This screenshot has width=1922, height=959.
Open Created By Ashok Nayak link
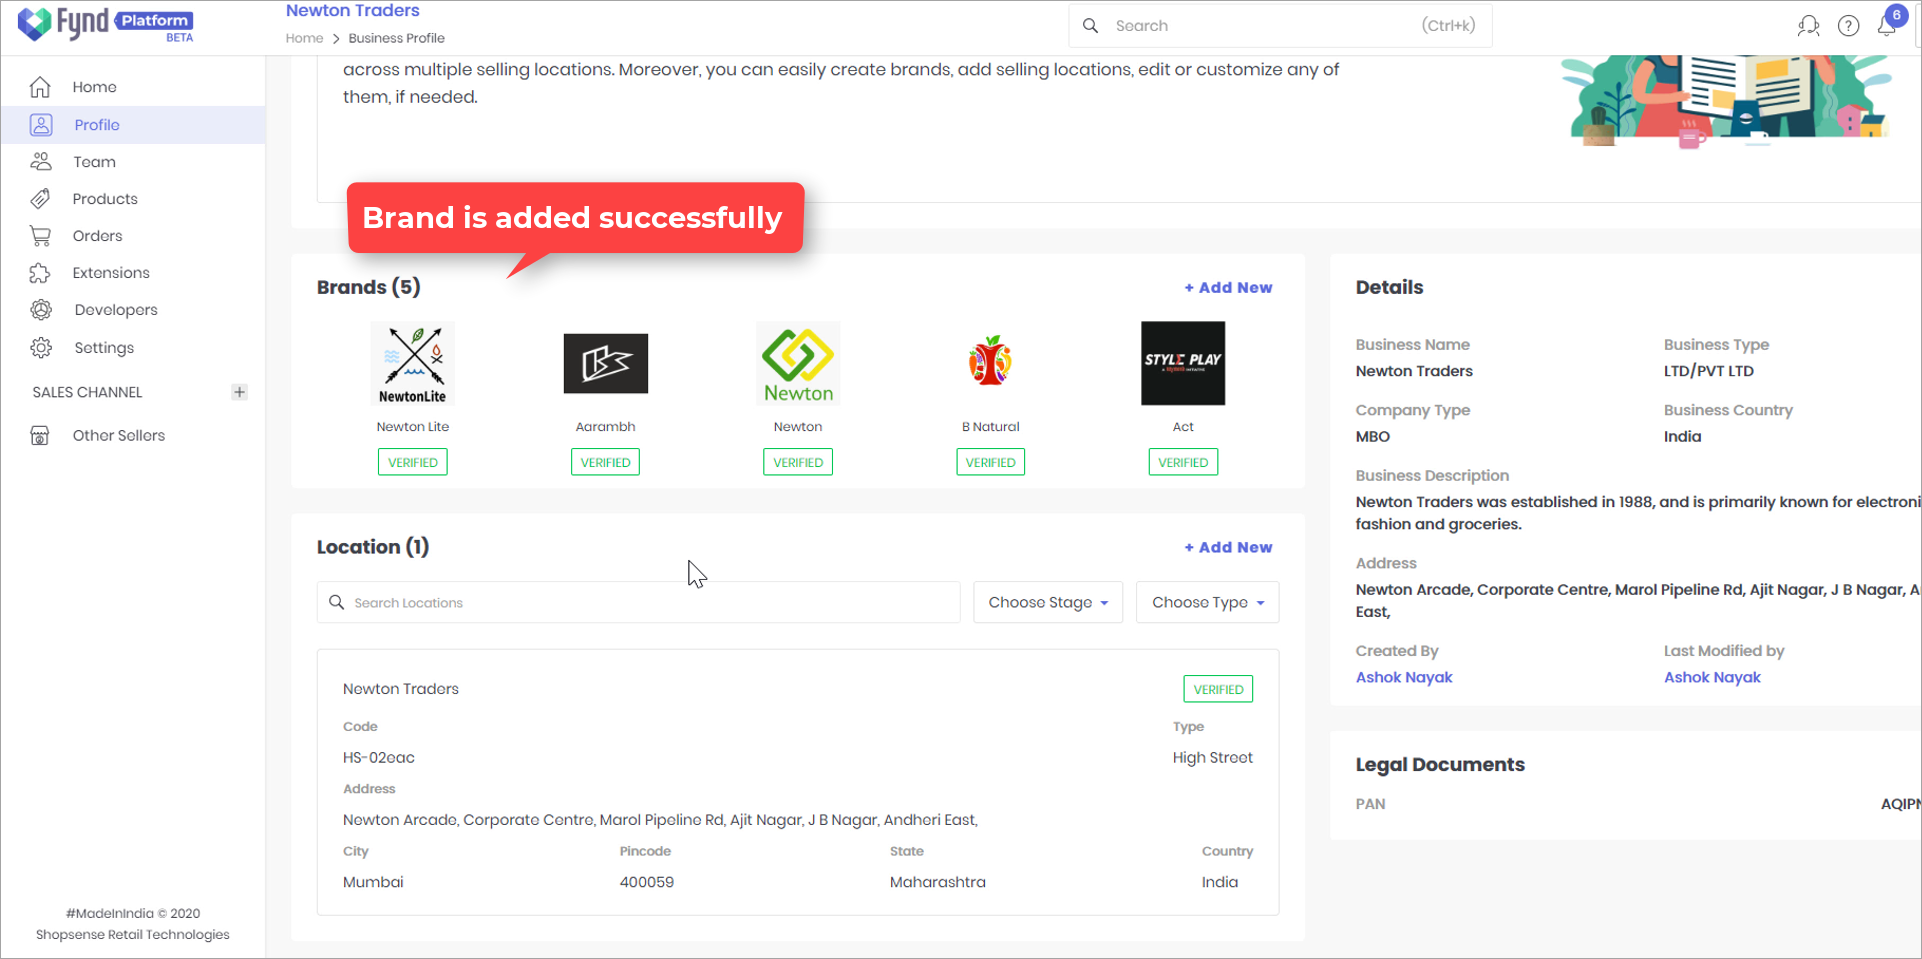[1404, 677]
